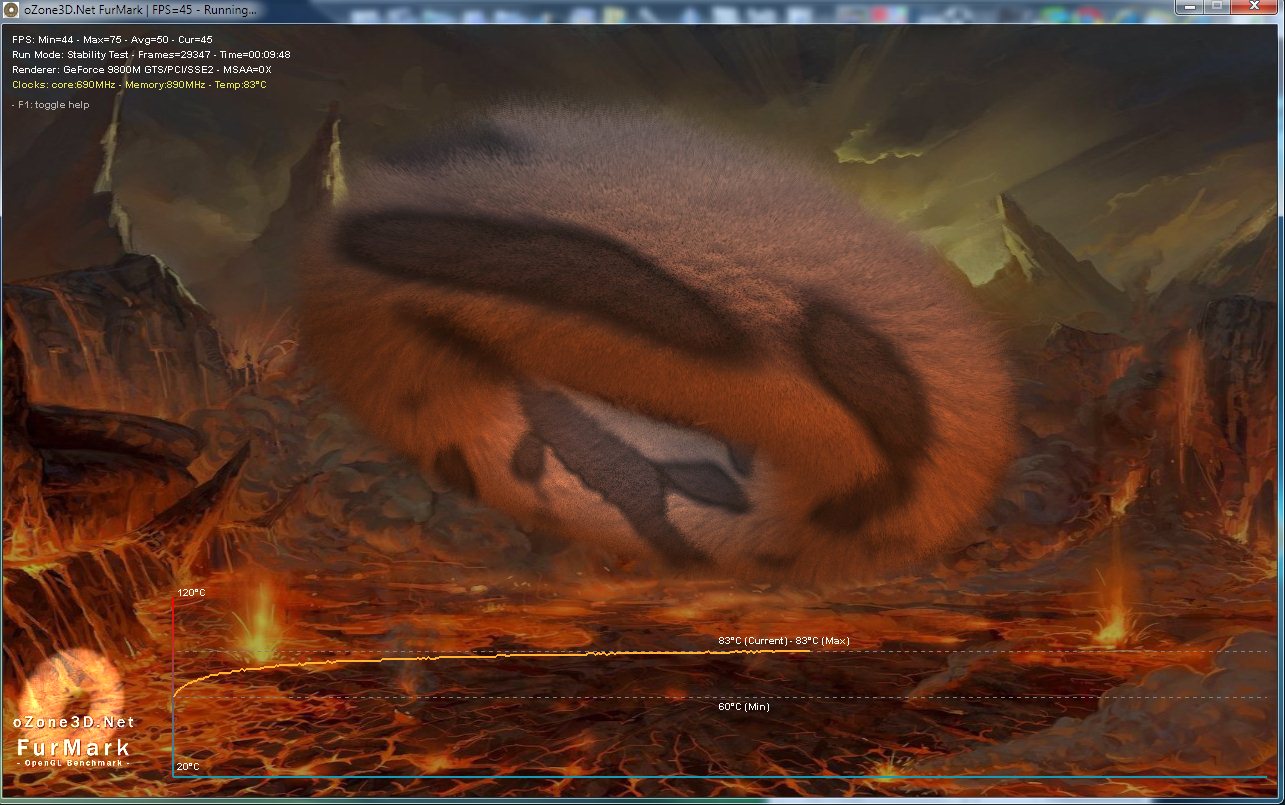Maximize the FurMark window

(x=1217, y=7)
